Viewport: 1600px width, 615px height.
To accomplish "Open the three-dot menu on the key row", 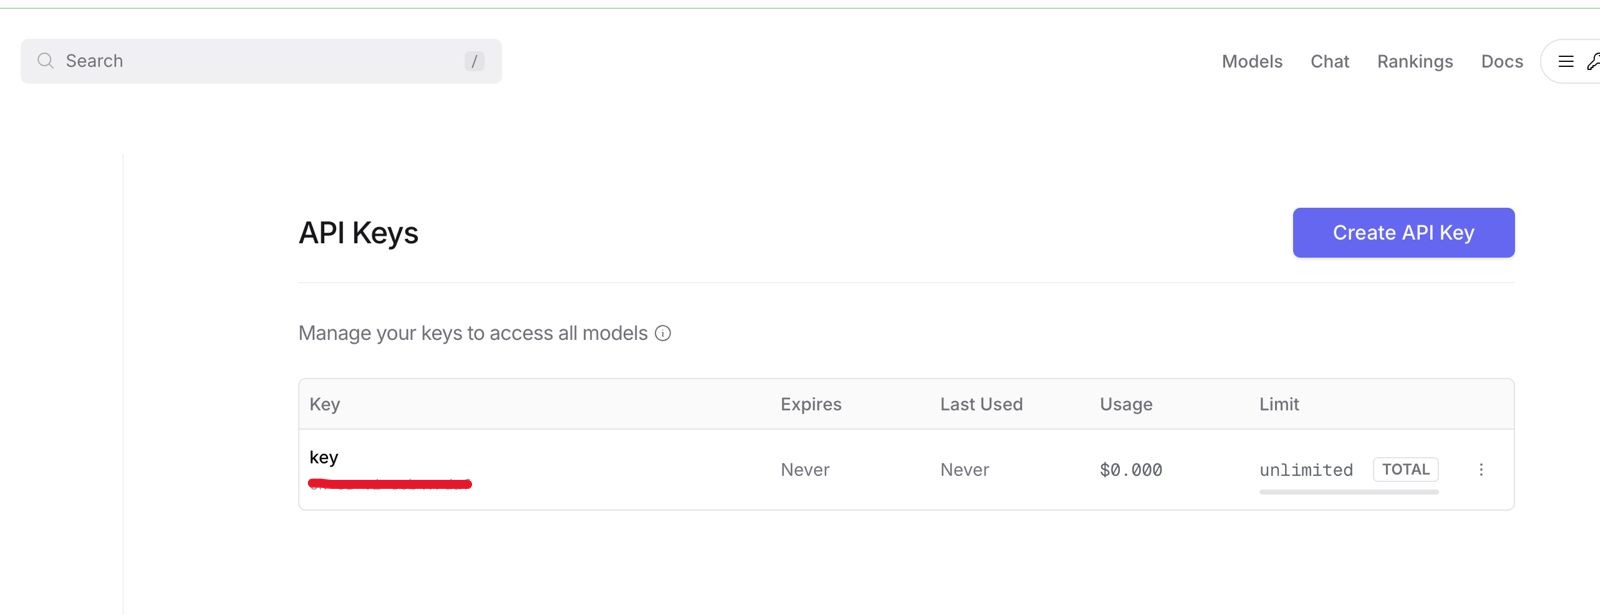I will 1482,469.
